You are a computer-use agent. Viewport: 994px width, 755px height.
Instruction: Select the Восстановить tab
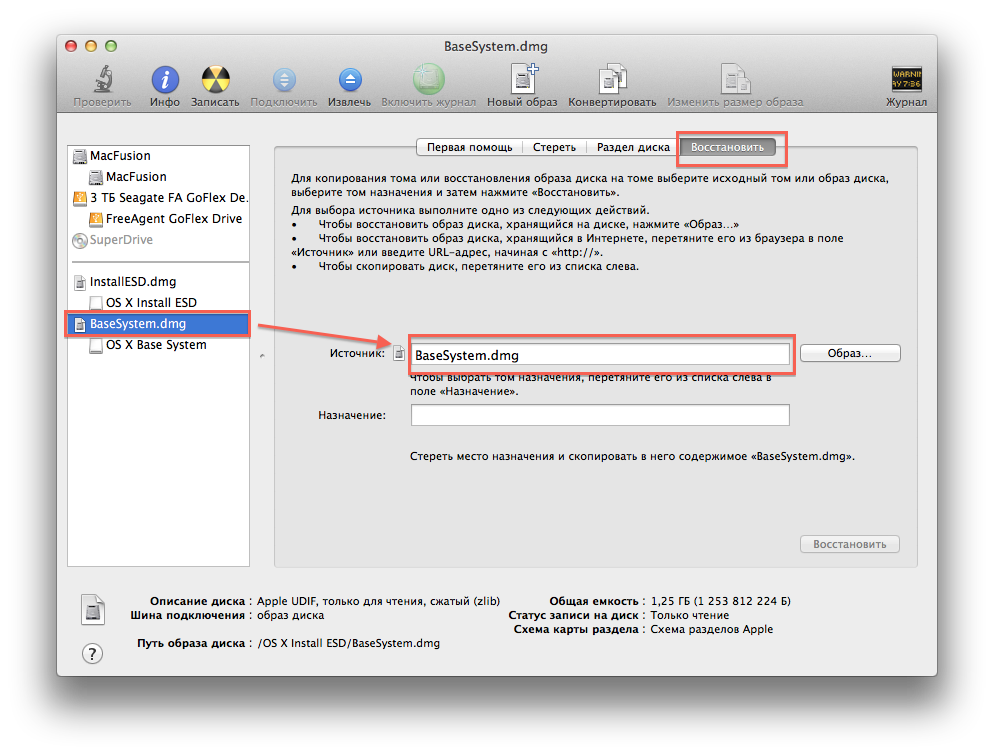tap(727, 147)
